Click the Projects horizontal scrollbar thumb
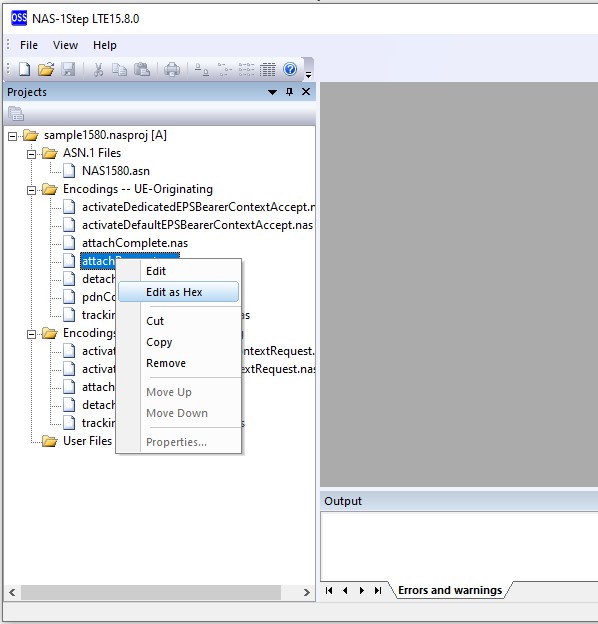Viewport: 598px width, 624px height. (151, 592)
